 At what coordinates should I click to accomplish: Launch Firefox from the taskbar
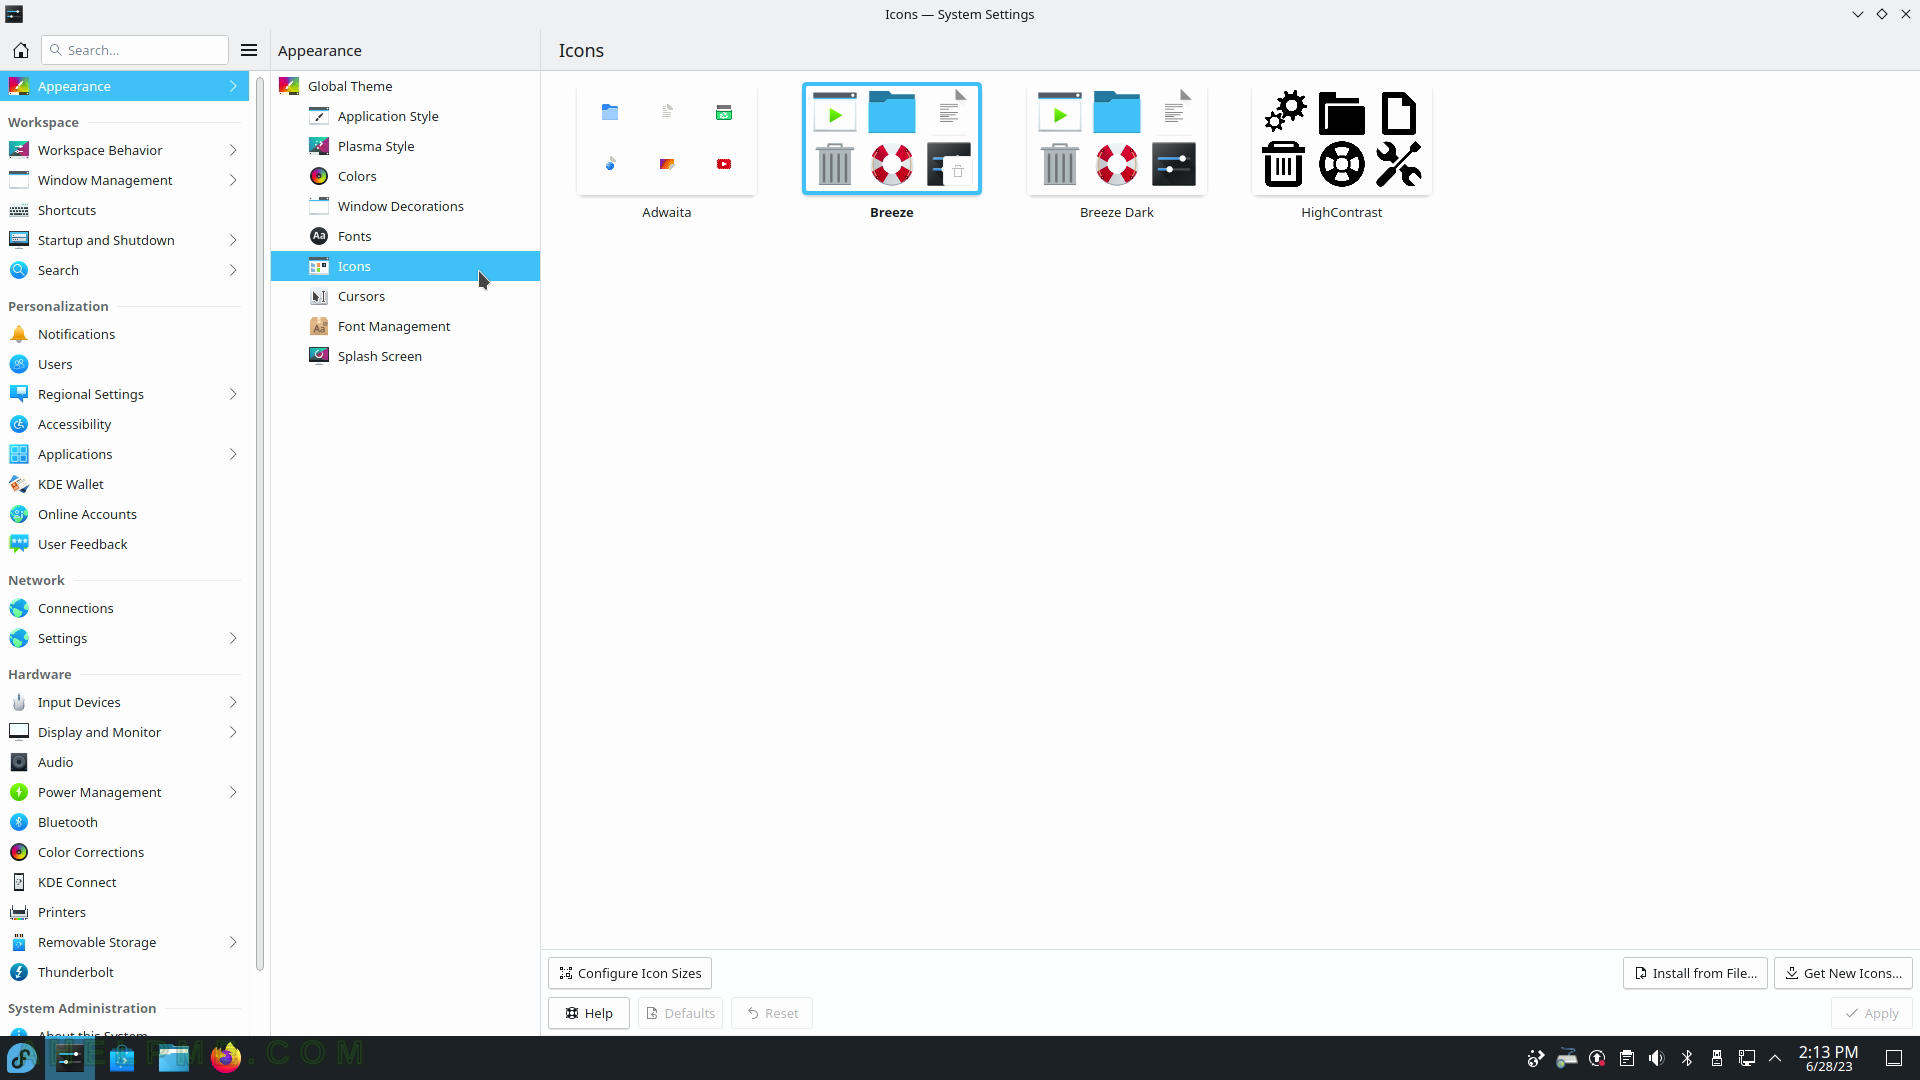pos(226,1058)
